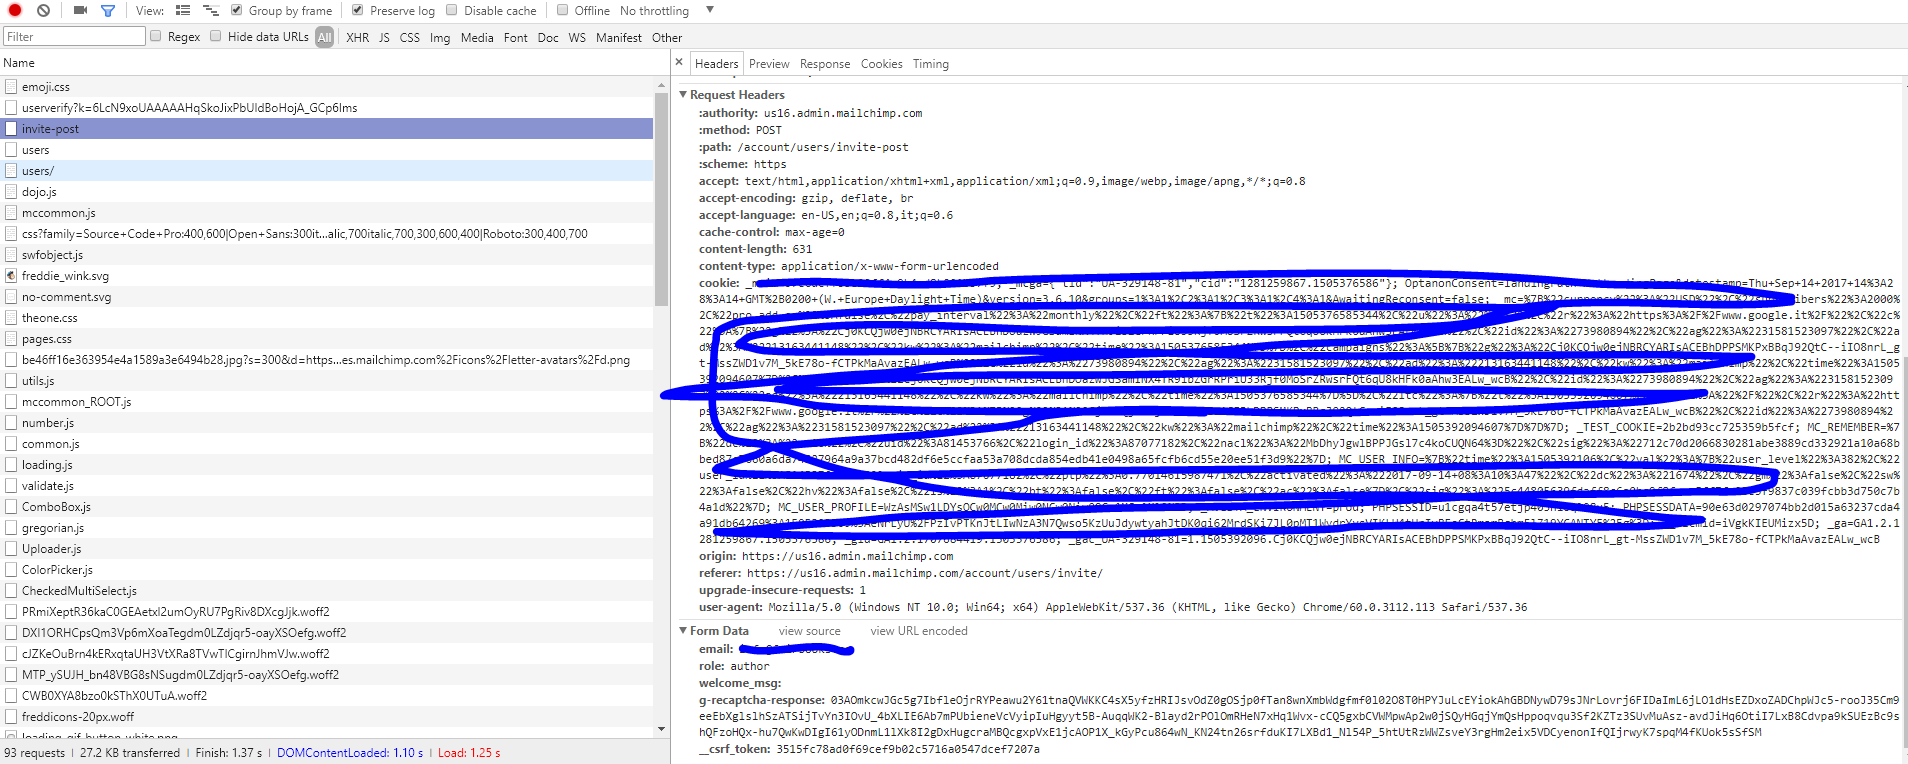Select the CheckedMultiSelect.js request

(x=328, y=591)
